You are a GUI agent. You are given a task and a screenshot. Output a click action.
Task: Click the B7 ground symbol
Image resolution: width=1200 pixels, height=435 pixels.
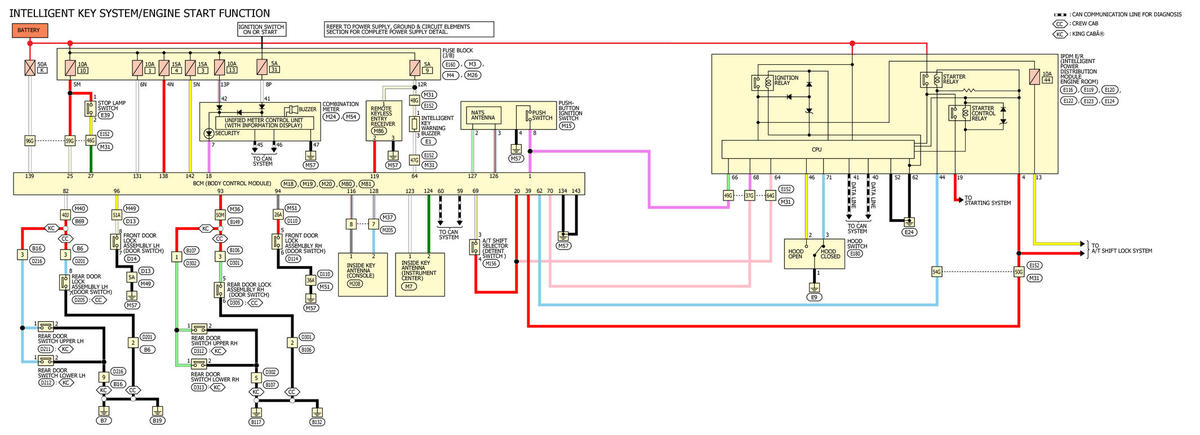pyautogui.click(x=103, y=410)
